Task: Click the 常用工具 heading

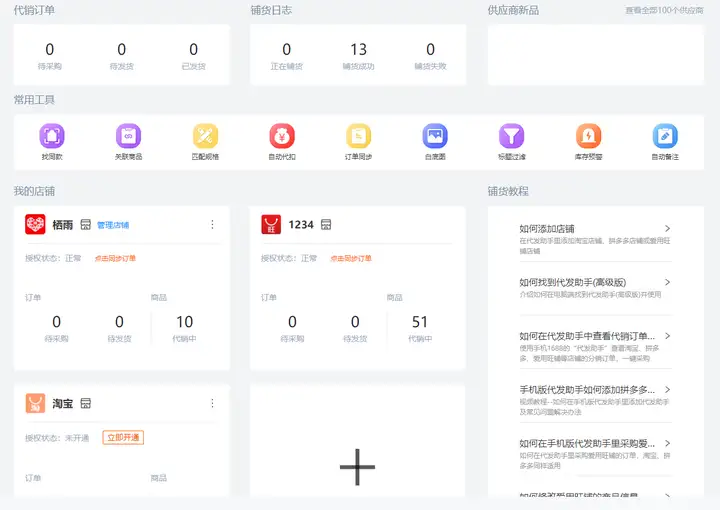Action: (34, 100)
